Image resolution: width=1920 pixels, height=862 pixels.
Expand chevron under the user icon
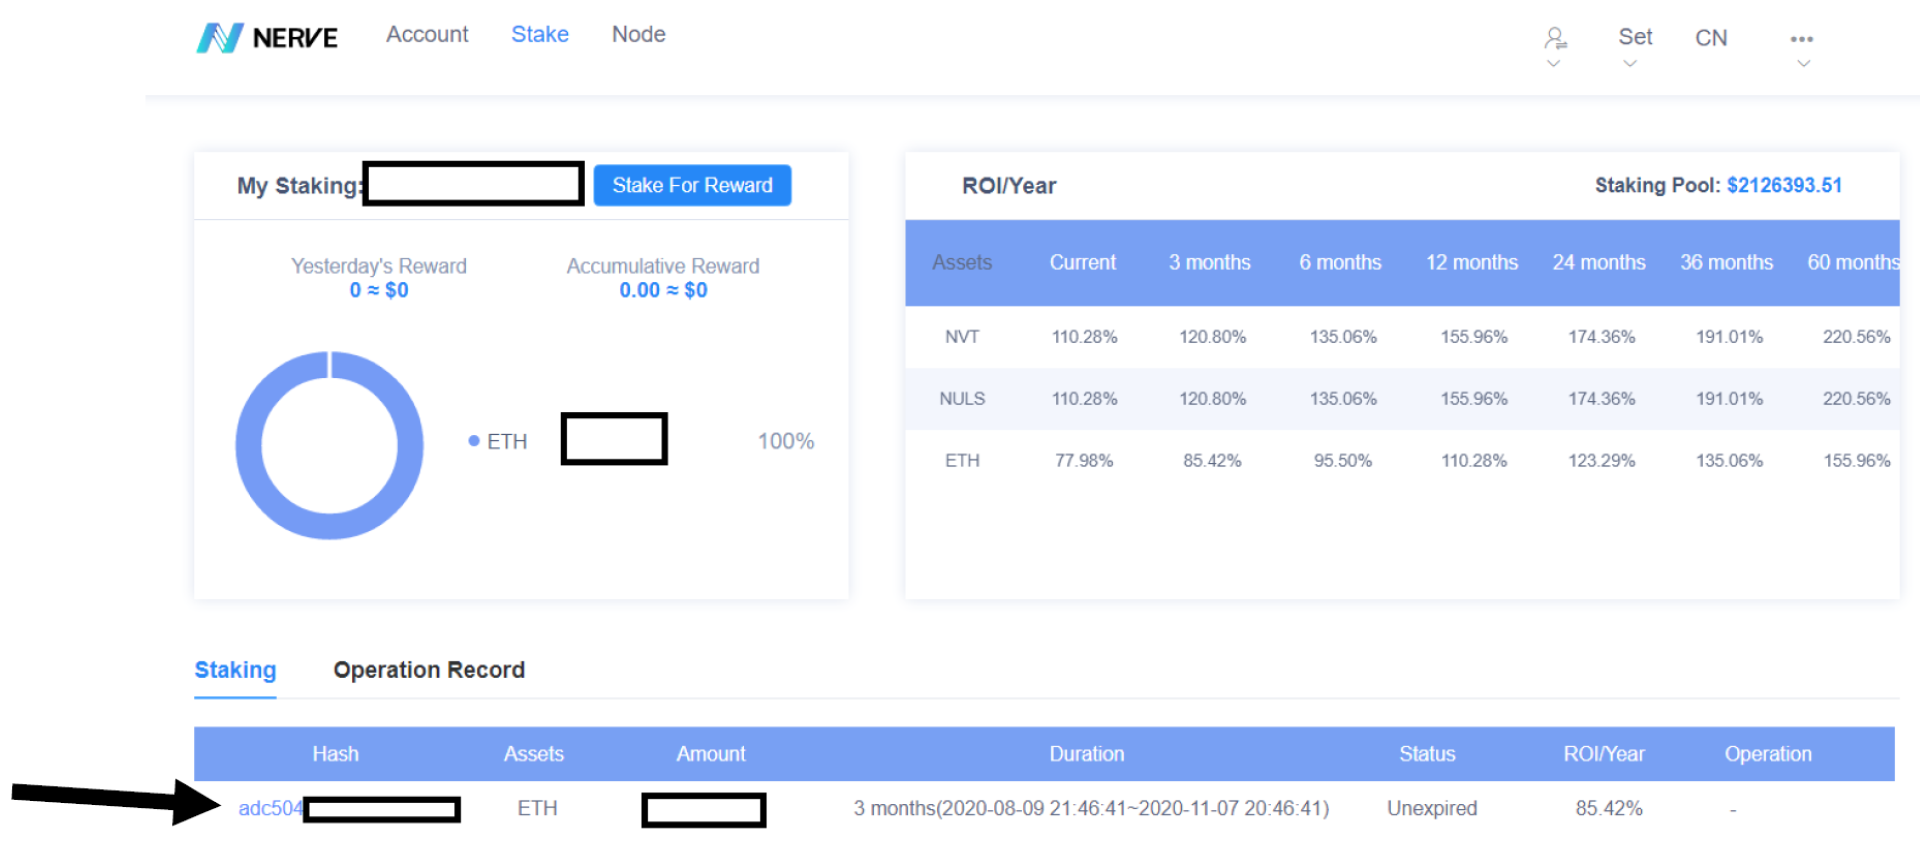[1553, 64]
